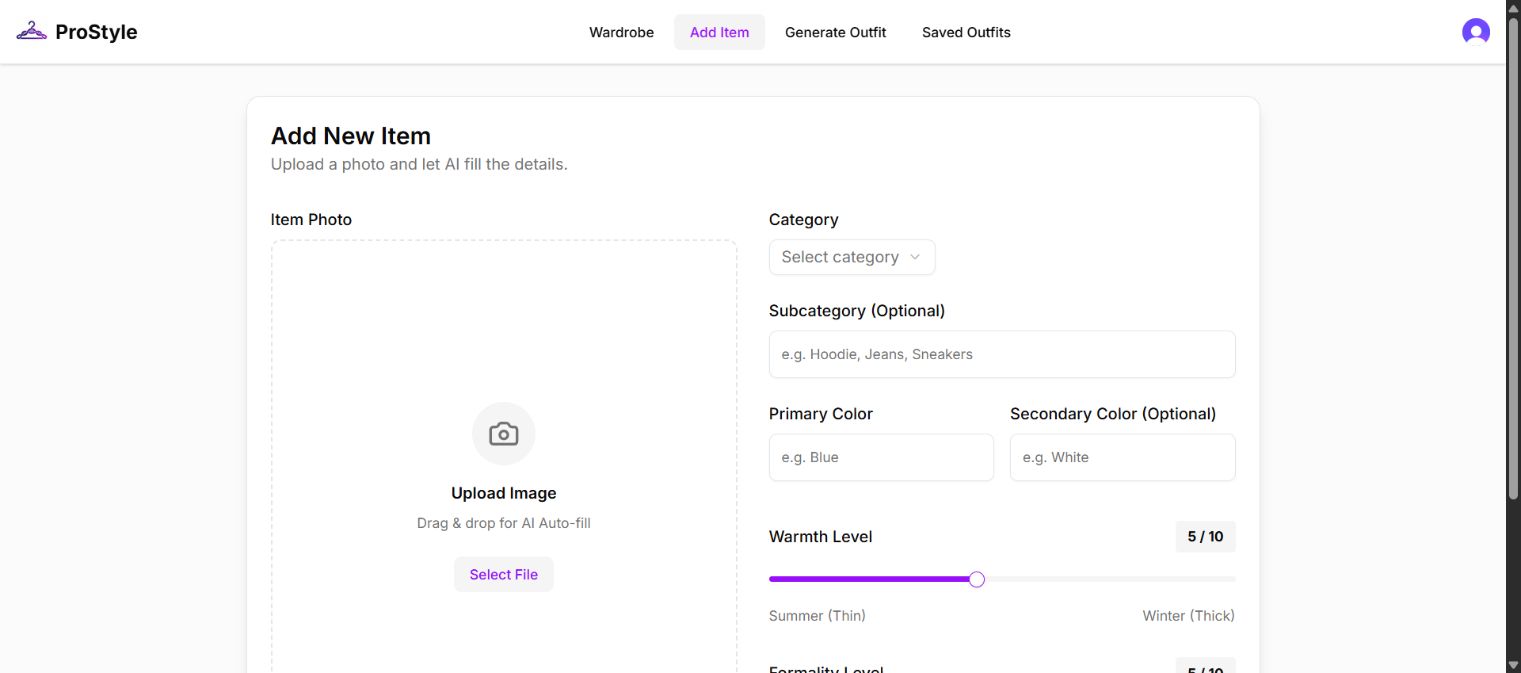
Task: Click the Add New Item heading
Action: tap(351, 136)
